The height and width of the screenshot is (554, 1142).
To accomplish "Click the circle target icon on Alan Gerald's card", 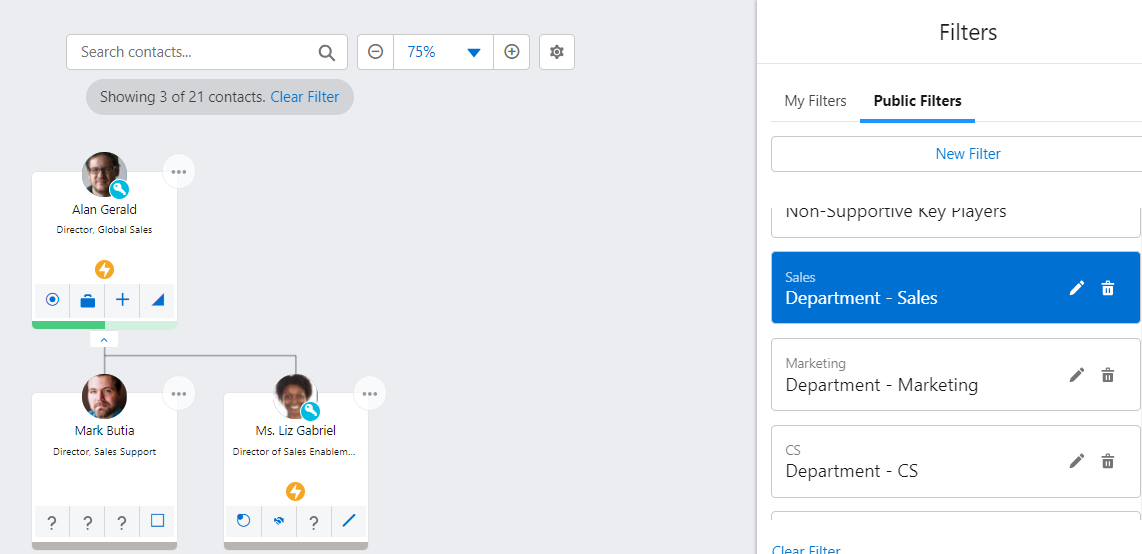I will pyautogui.click(x=52, y=300).
